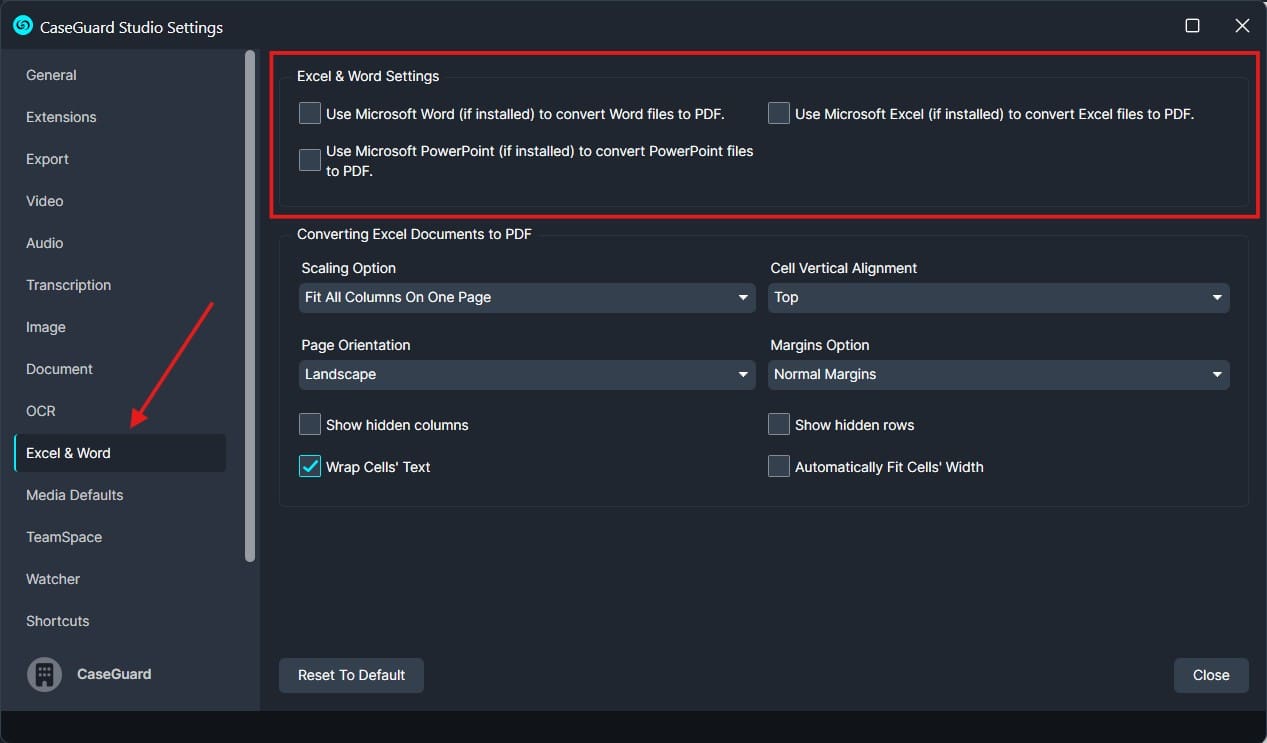Open the Page Orientation dropdown
1267x743 pixels.
coord(527,374)
